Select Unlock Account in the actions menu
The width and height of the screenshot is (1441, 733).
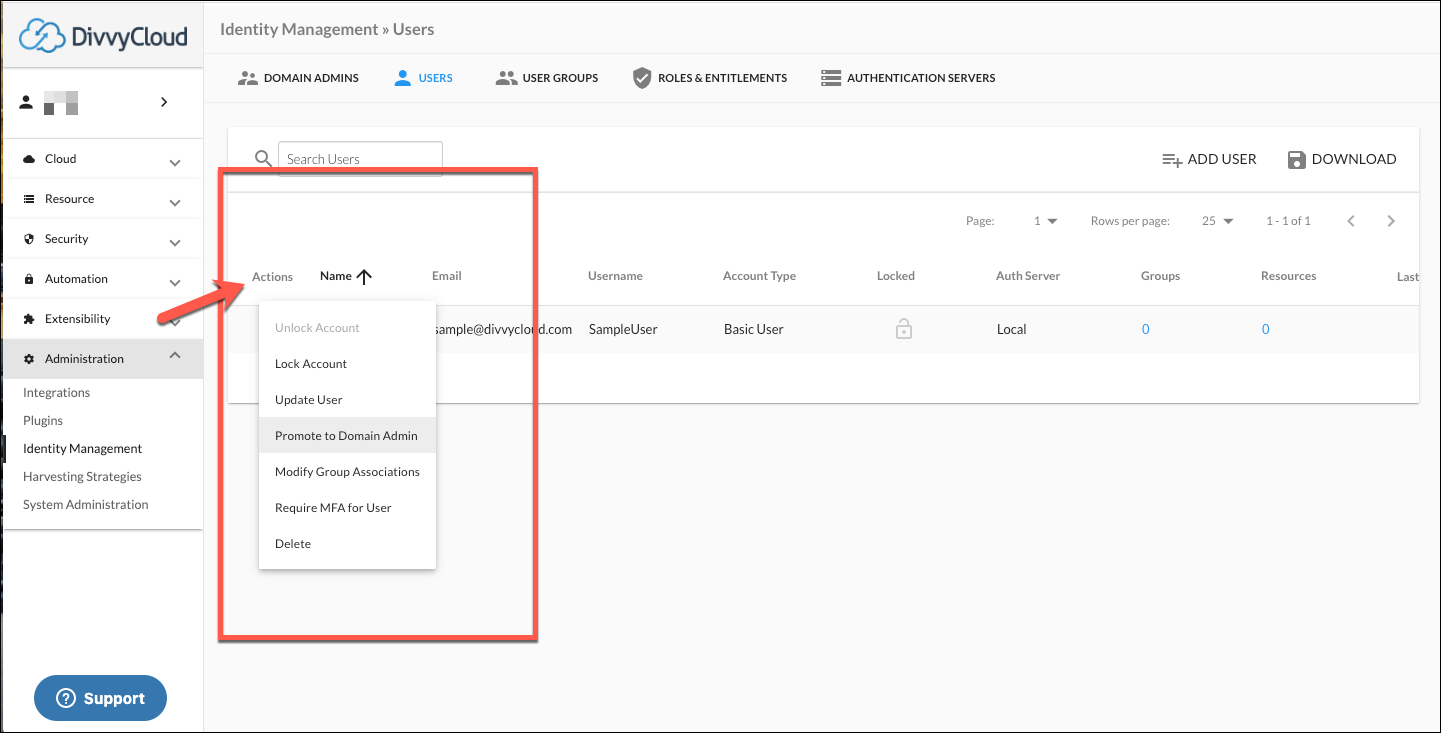(347, 328)
